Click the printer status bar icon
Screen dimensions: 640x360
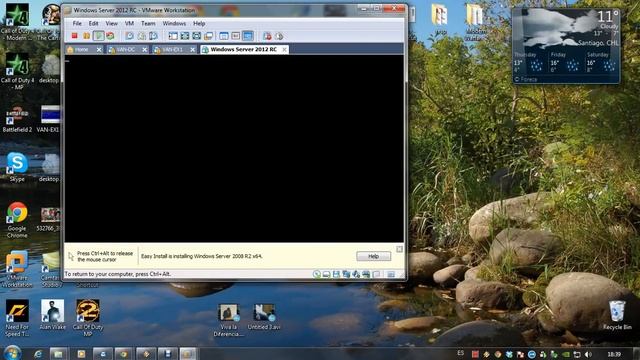click(366, 274)
